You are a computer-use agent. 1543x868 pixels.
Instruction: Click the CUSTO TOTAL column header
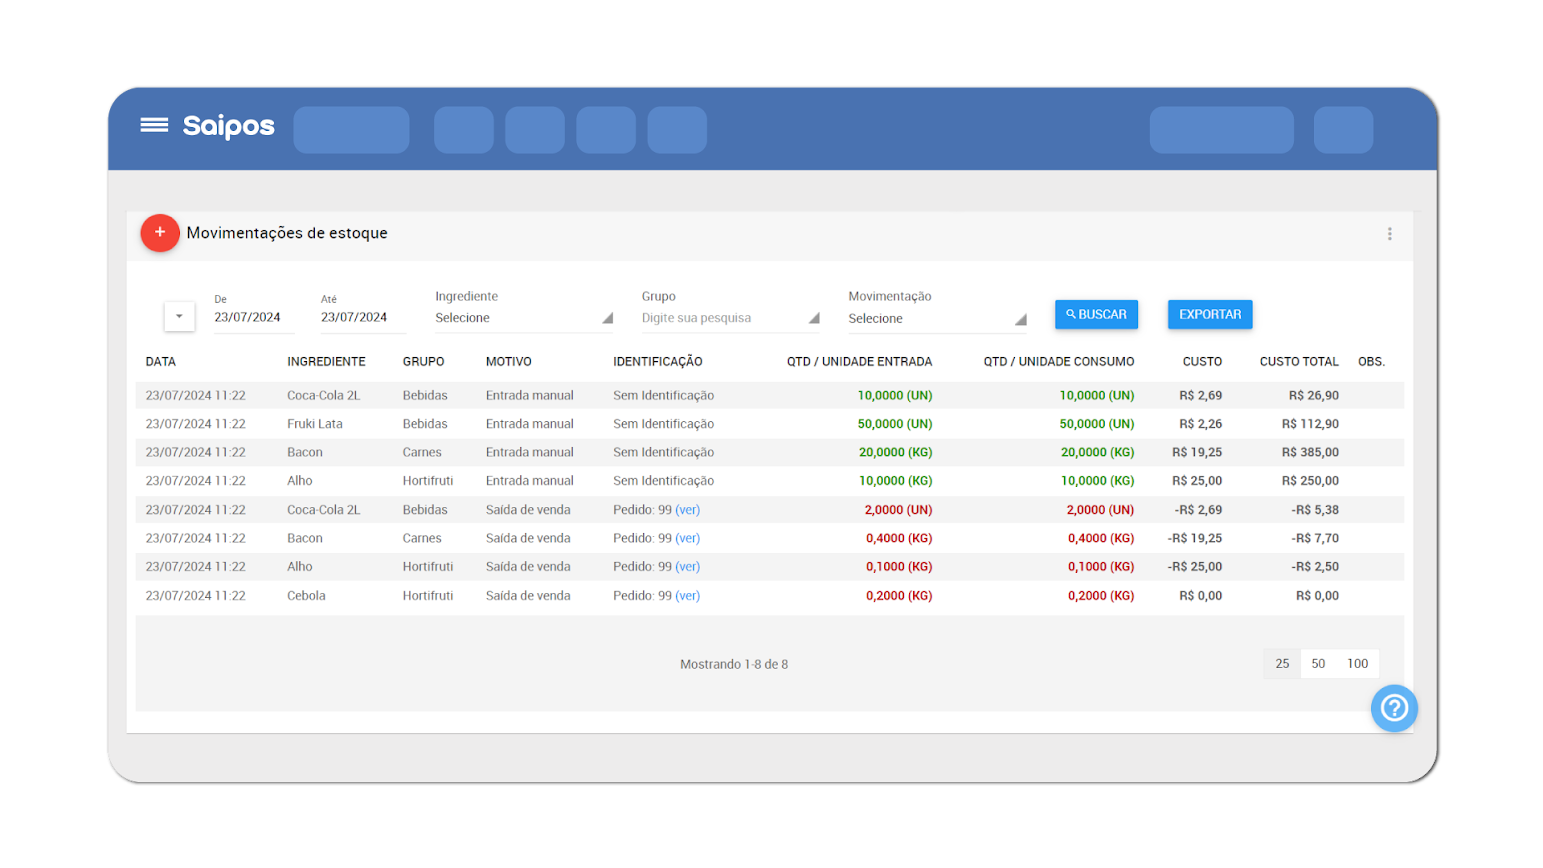pyautogui.click(x=1299, y=362)
